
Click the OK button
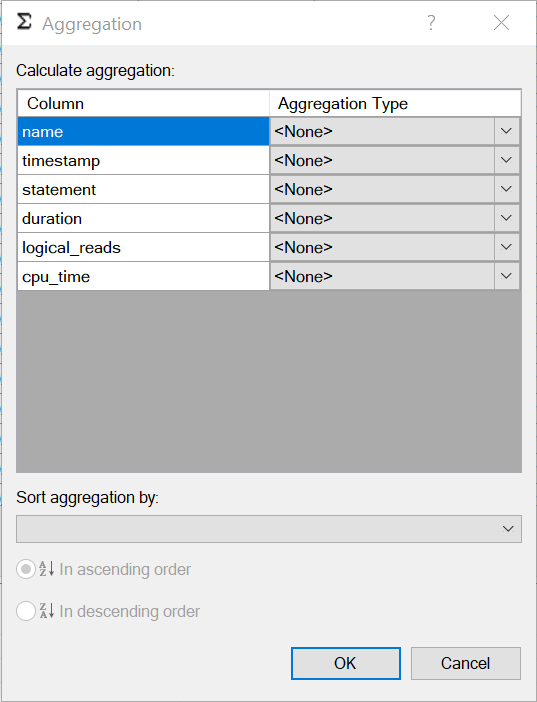pyautogui.click(x=346, y=663)
